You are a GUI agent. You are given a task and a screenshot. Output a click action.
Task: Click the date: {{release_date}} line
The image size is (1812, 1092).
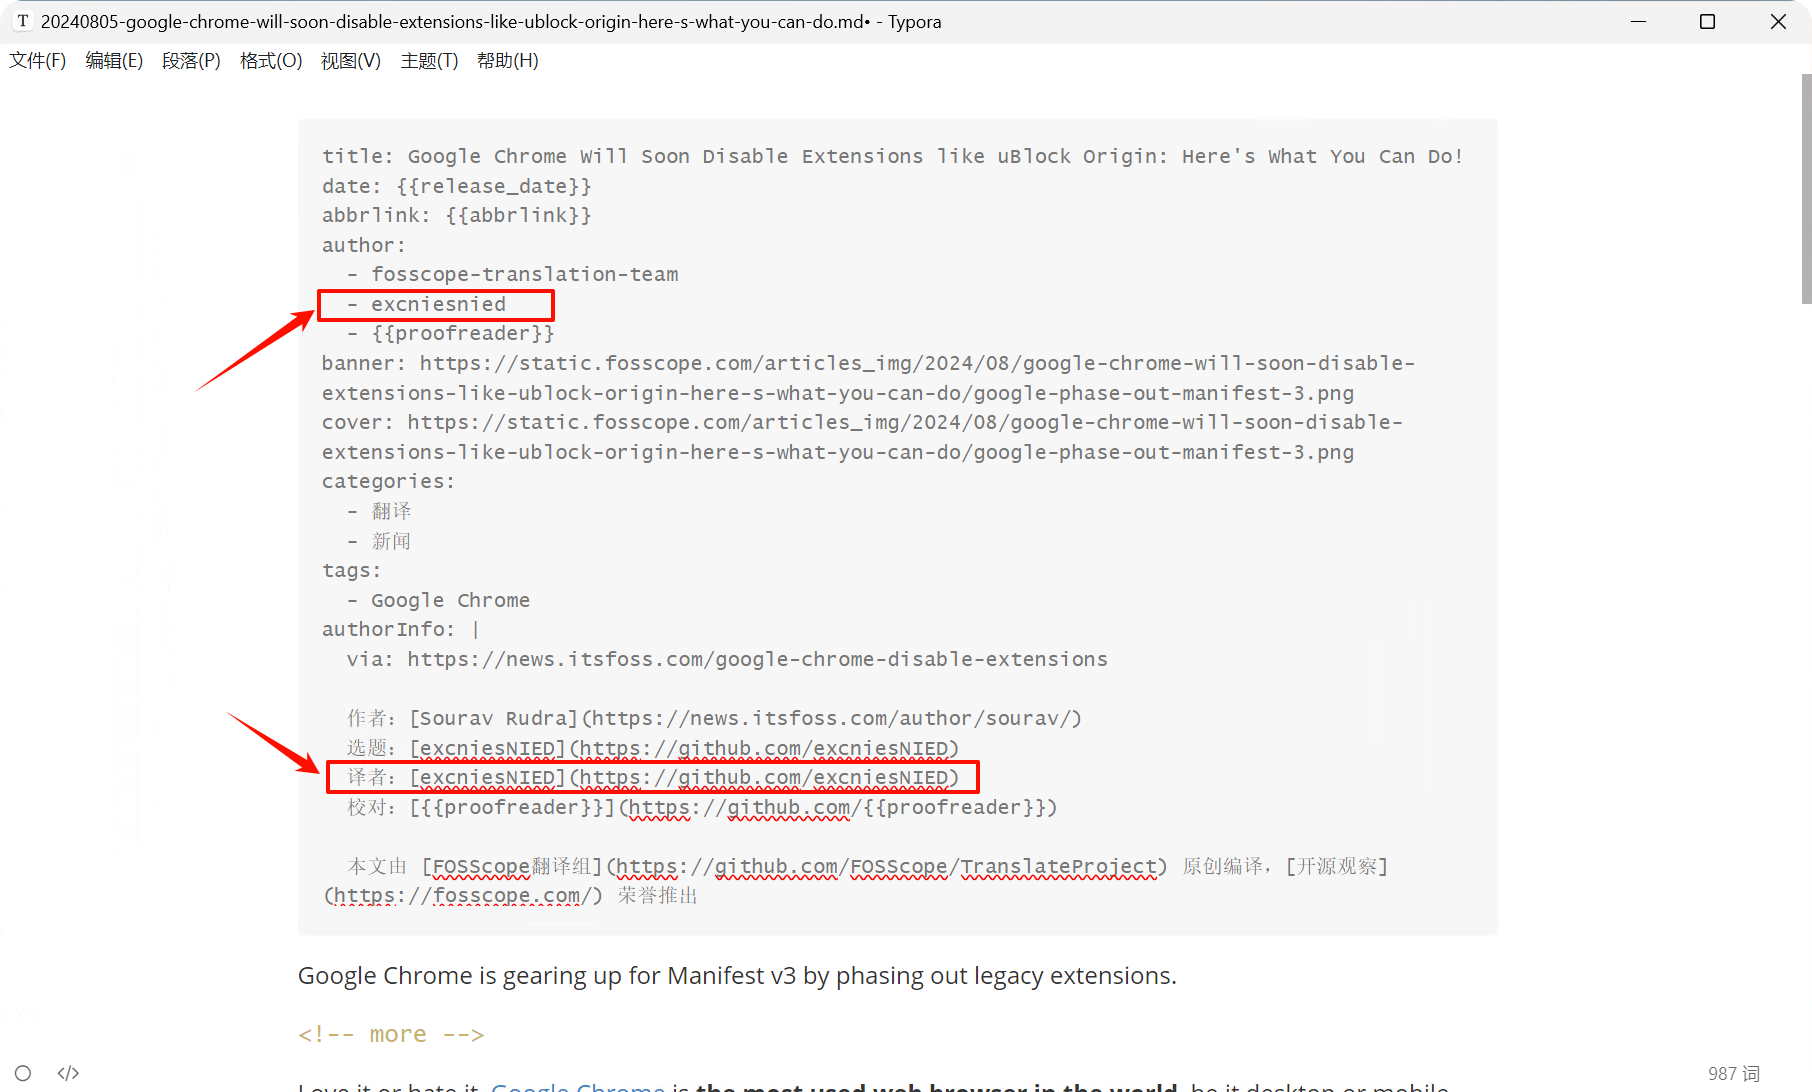[x=456, y=186]
